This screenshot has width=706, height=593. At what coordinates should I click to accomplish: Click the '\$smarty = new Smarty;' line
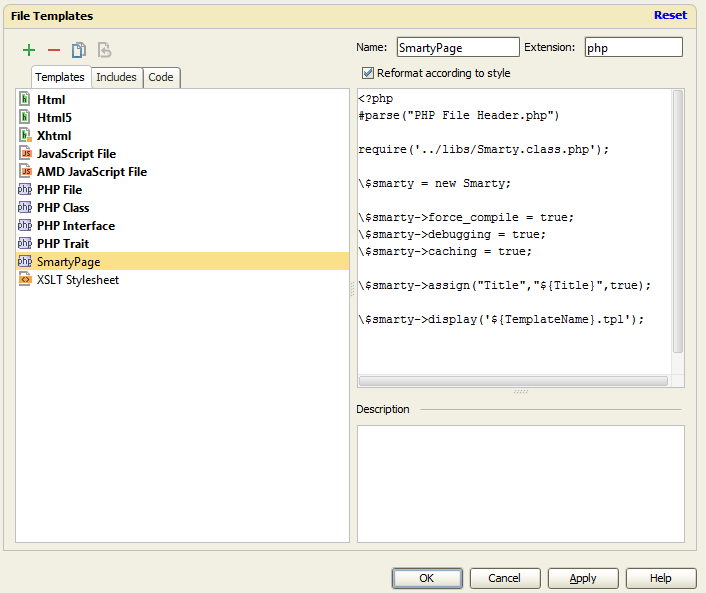click(x=435, y=184)
